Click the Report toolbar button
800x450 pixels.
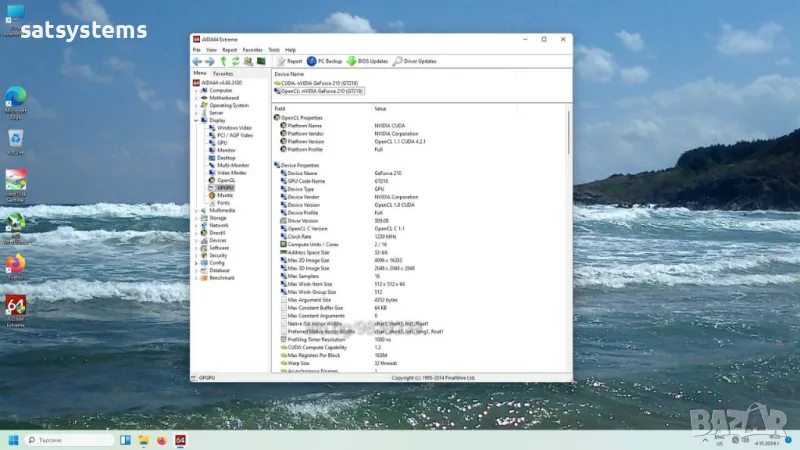[289, 61]
